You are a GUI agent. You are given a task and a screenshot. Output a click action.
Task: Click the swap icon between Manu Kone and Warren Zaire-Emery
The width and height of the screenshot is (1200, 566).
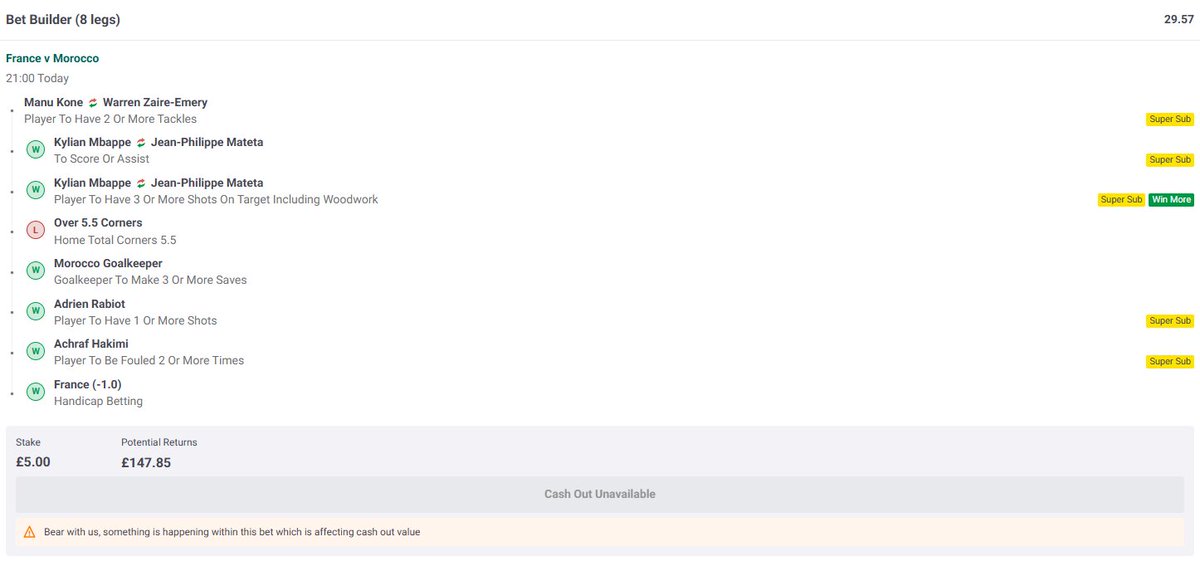[x=93, y=103]
